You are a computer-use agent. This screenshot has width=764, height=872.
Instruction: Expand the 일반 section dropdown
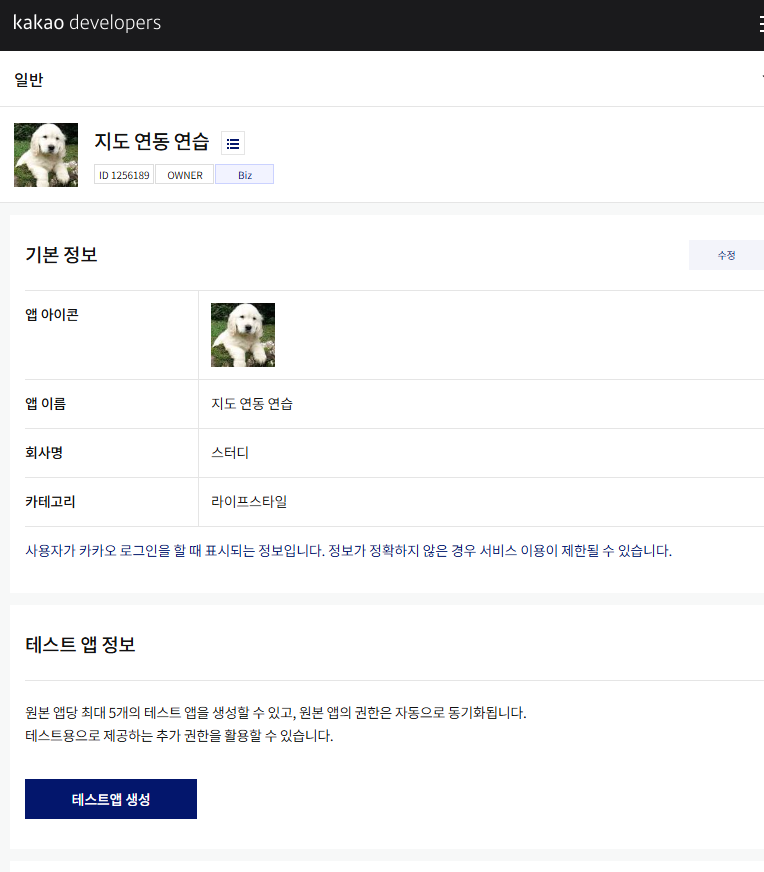(762, 77)
